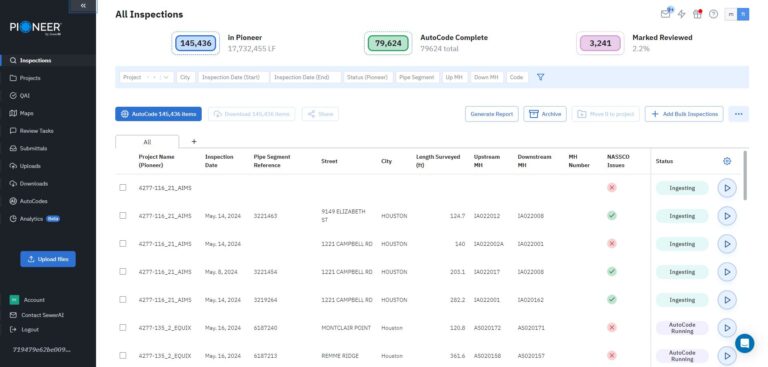
Task: Click the Pipe Segment filter field
Action: (x=417, y=77)
